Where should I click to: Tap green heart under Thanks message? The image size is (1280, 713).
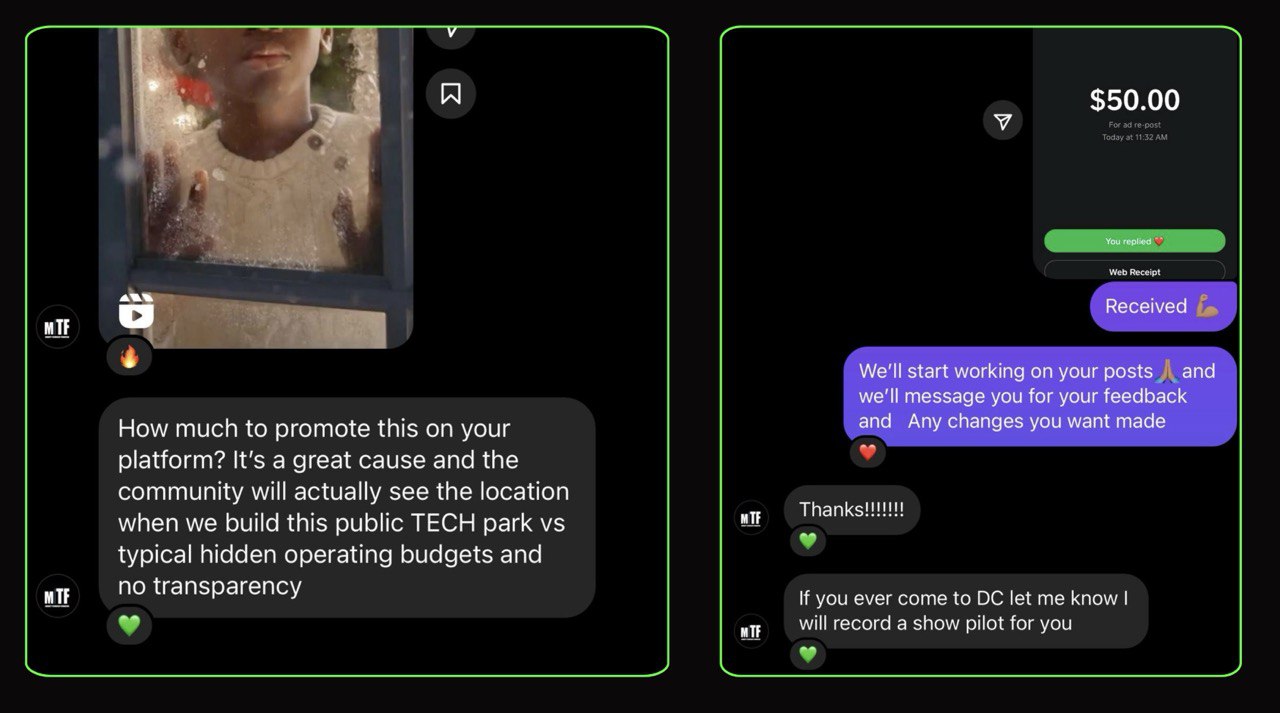808,541
